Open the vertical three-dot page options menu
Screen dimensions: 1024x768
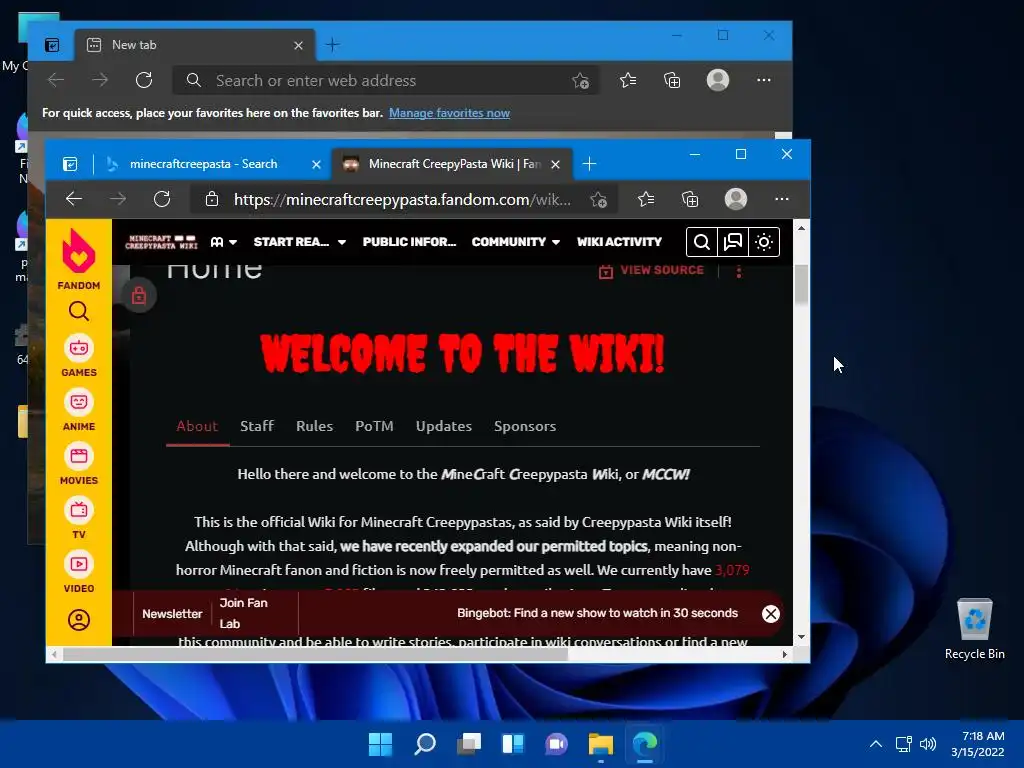(739, 272)
